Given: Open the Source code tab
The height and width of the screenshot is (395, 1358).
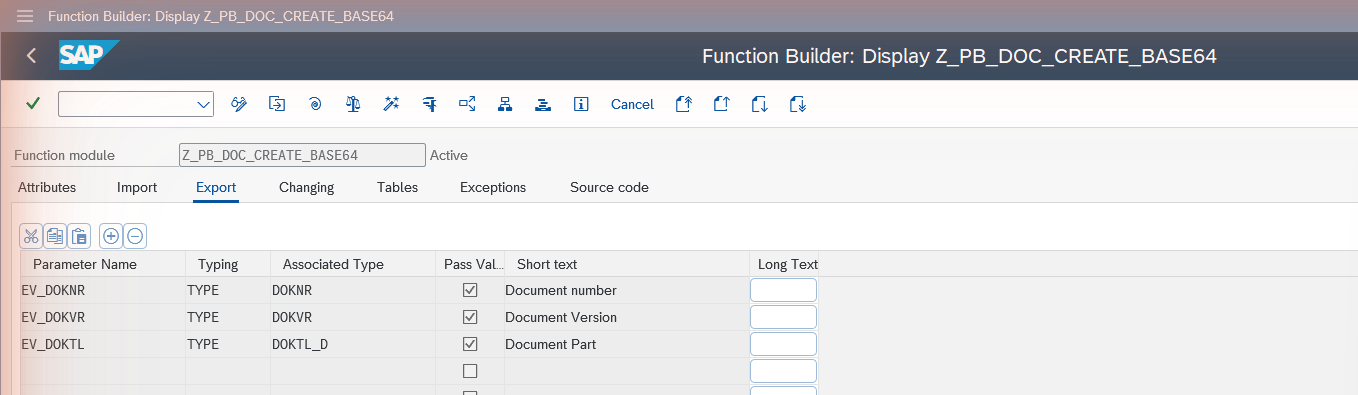Looking at the screenshot, I should 609,187.
